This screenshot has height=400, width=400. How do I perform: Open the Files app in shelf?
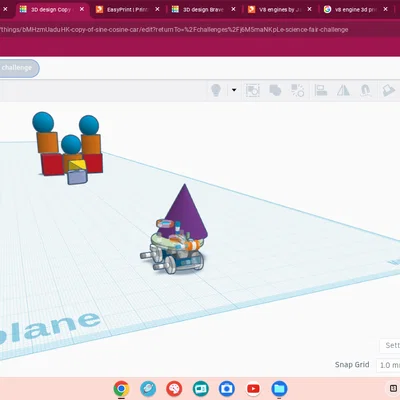click(x=279, y=388)
